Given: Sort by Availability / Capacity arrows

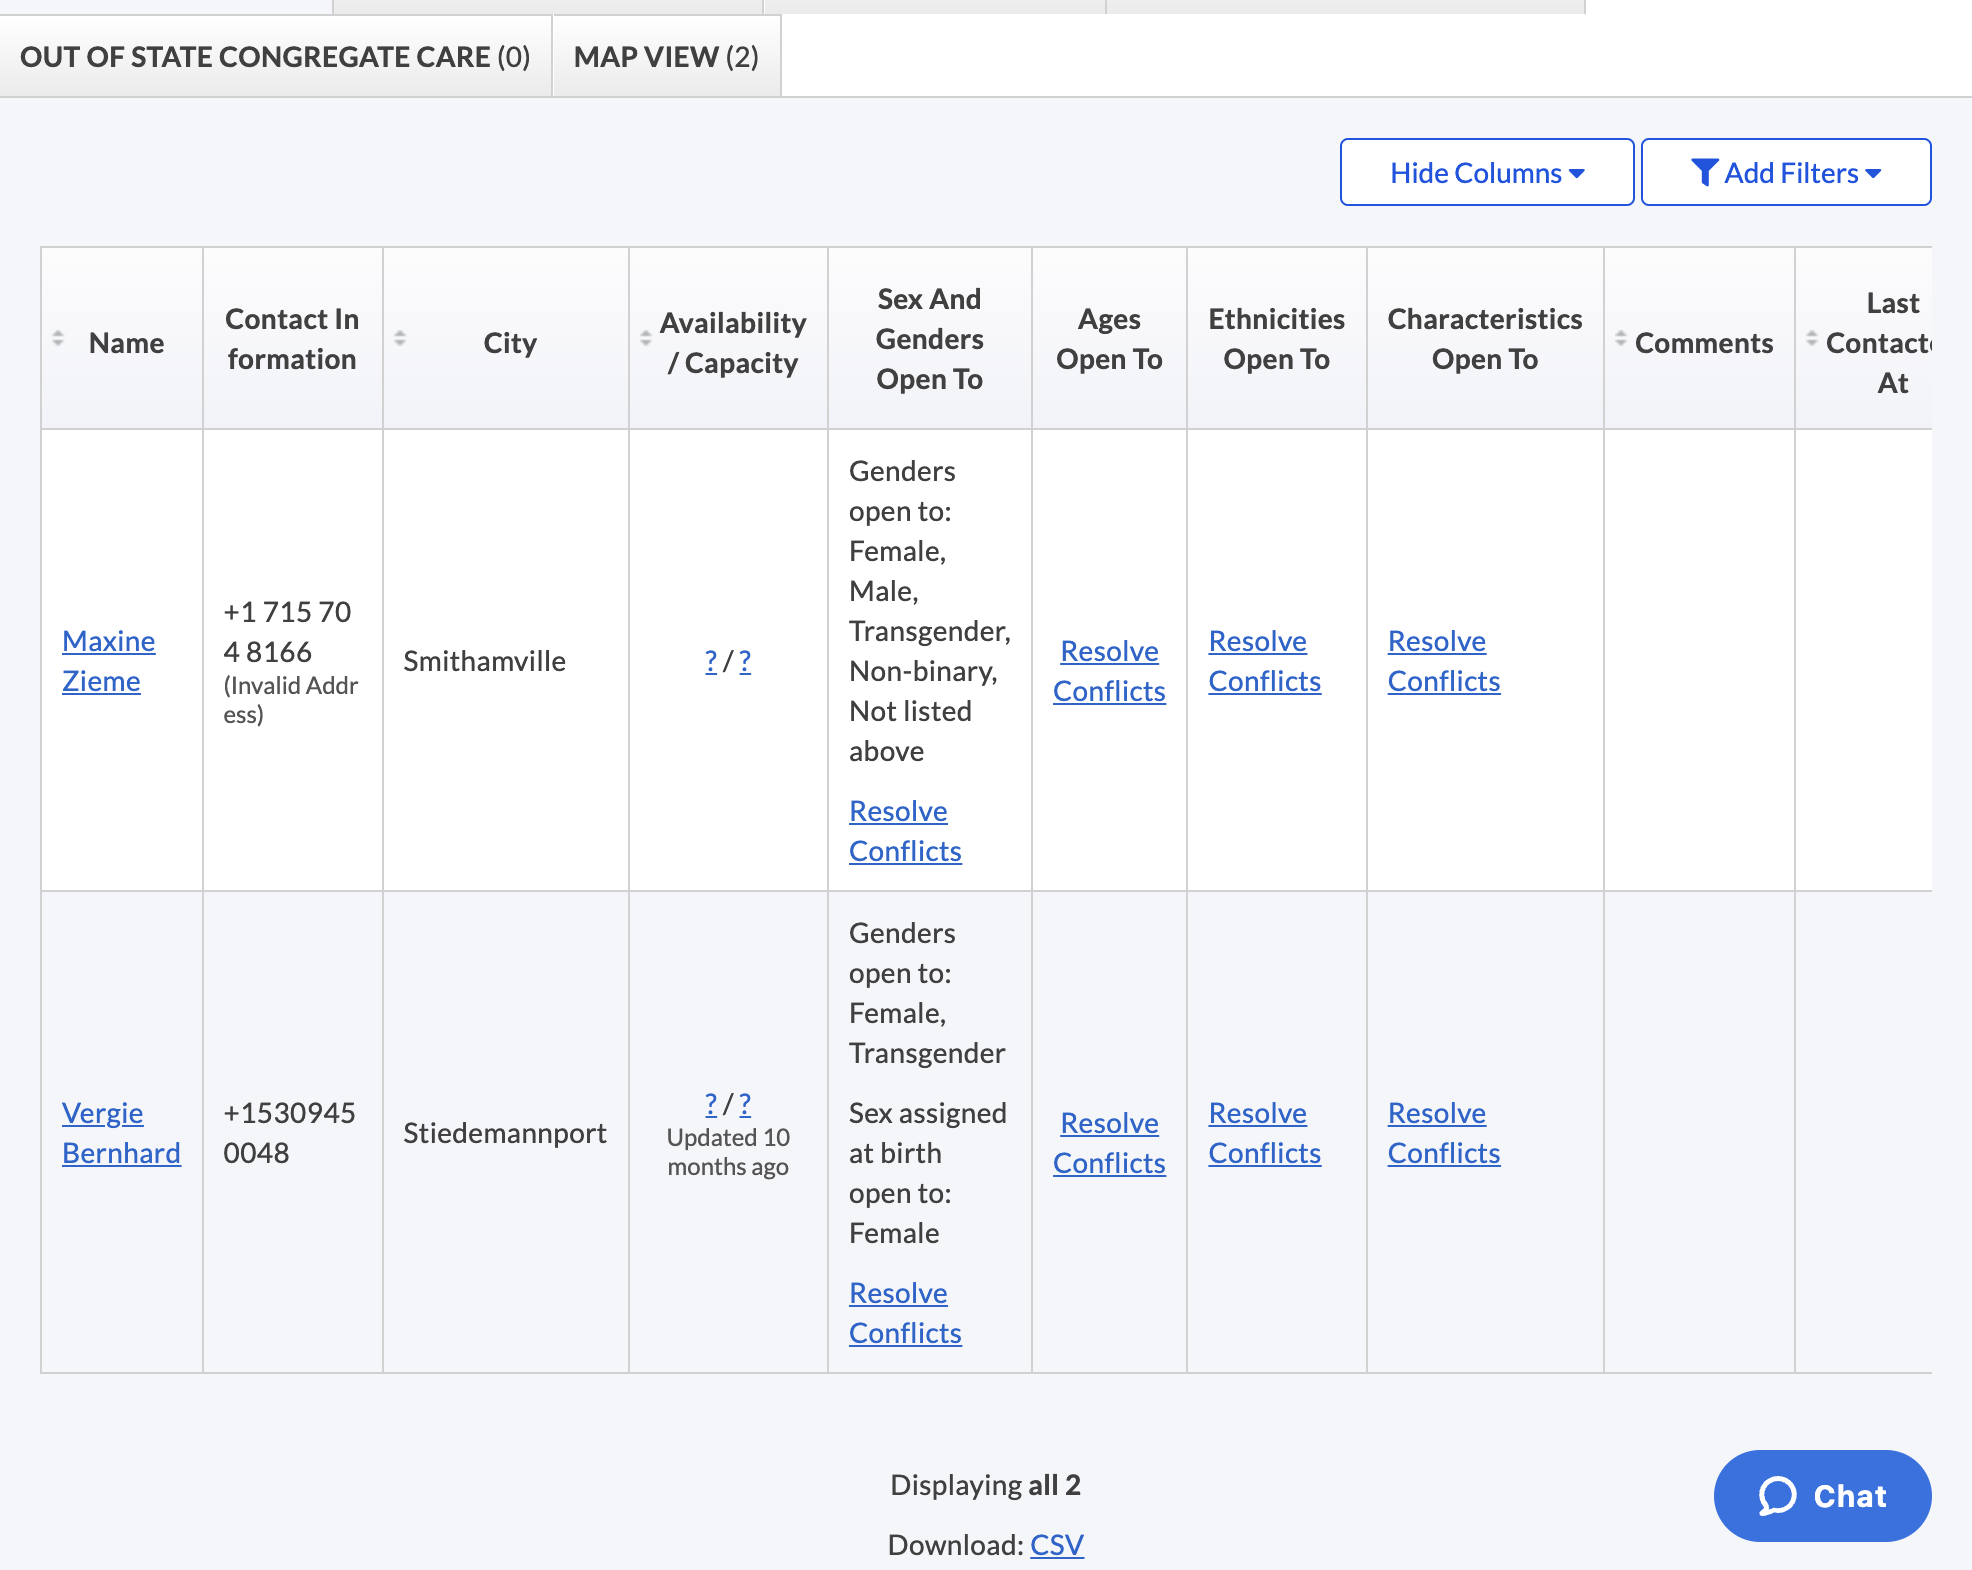Looking at the screenshot, I should 645,339.
